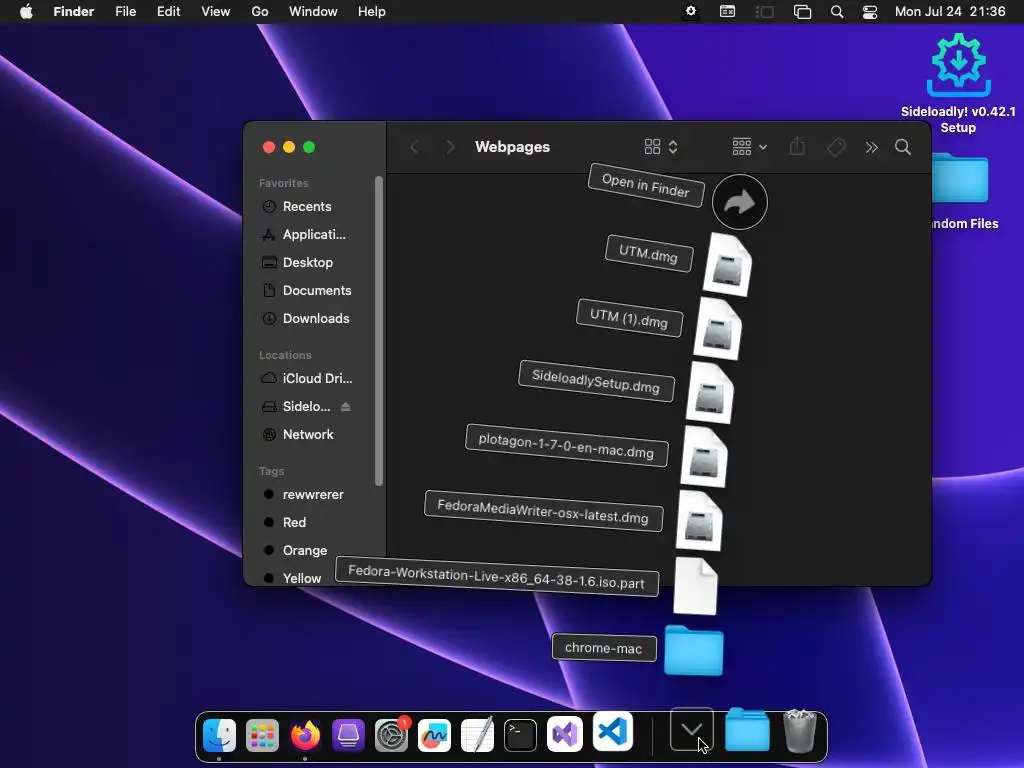Open System Settings in the dock

pos(391,735)
